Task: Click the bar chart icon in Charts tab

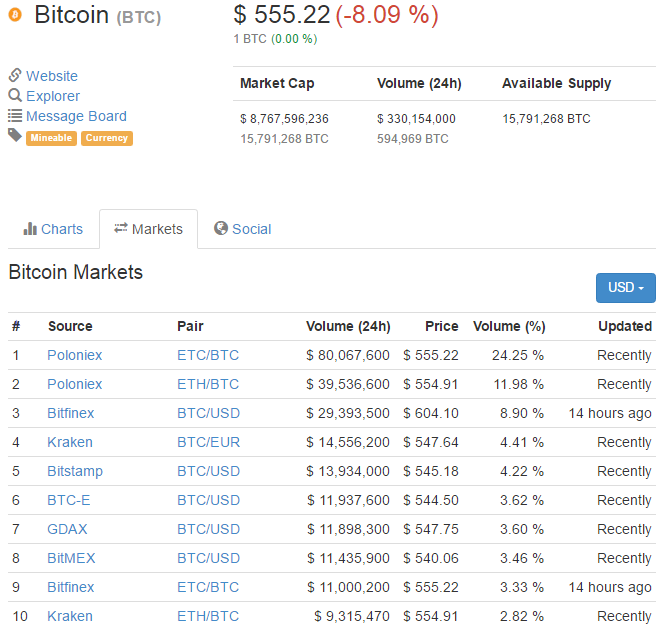Action: [30, 229]
